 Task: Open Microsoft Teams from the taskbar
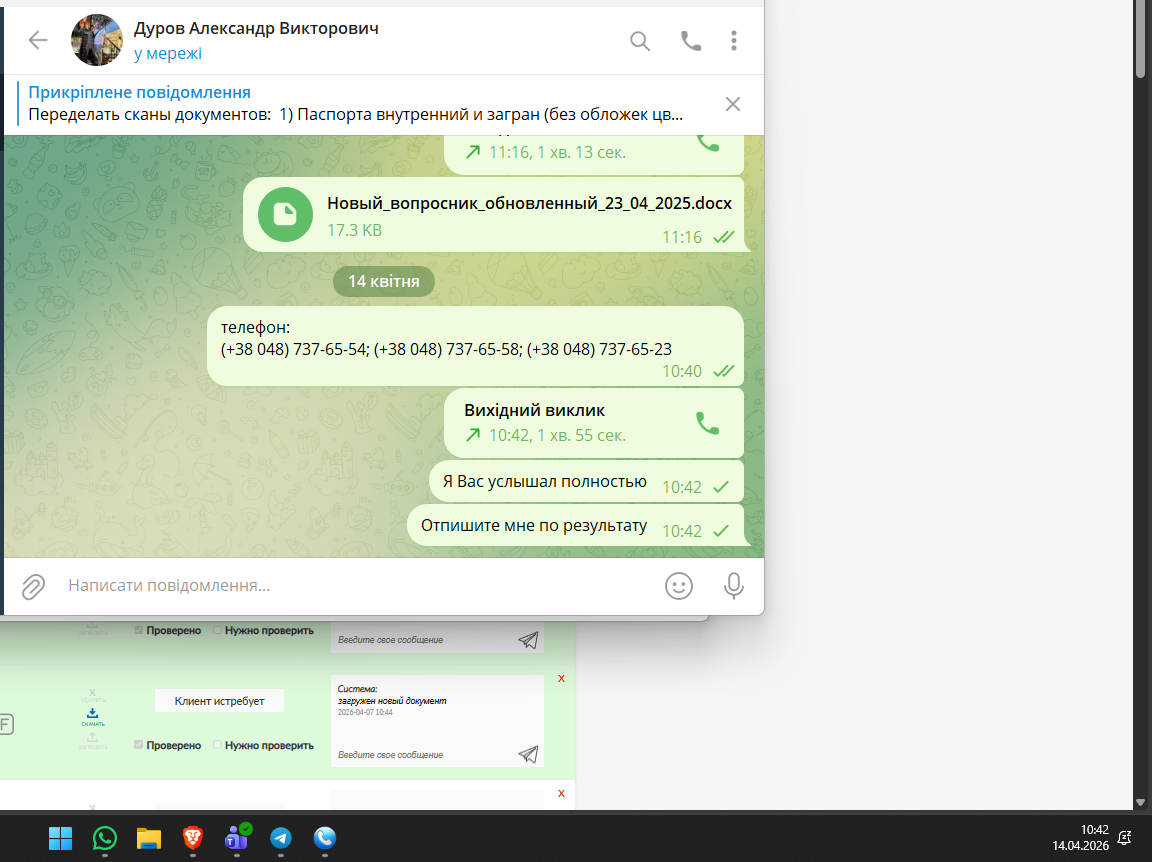coord(237,838)
